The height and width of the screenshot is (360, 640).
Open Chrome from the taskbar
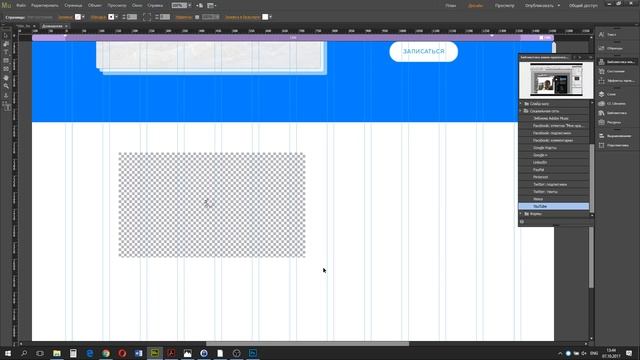[x=106, y=353]
